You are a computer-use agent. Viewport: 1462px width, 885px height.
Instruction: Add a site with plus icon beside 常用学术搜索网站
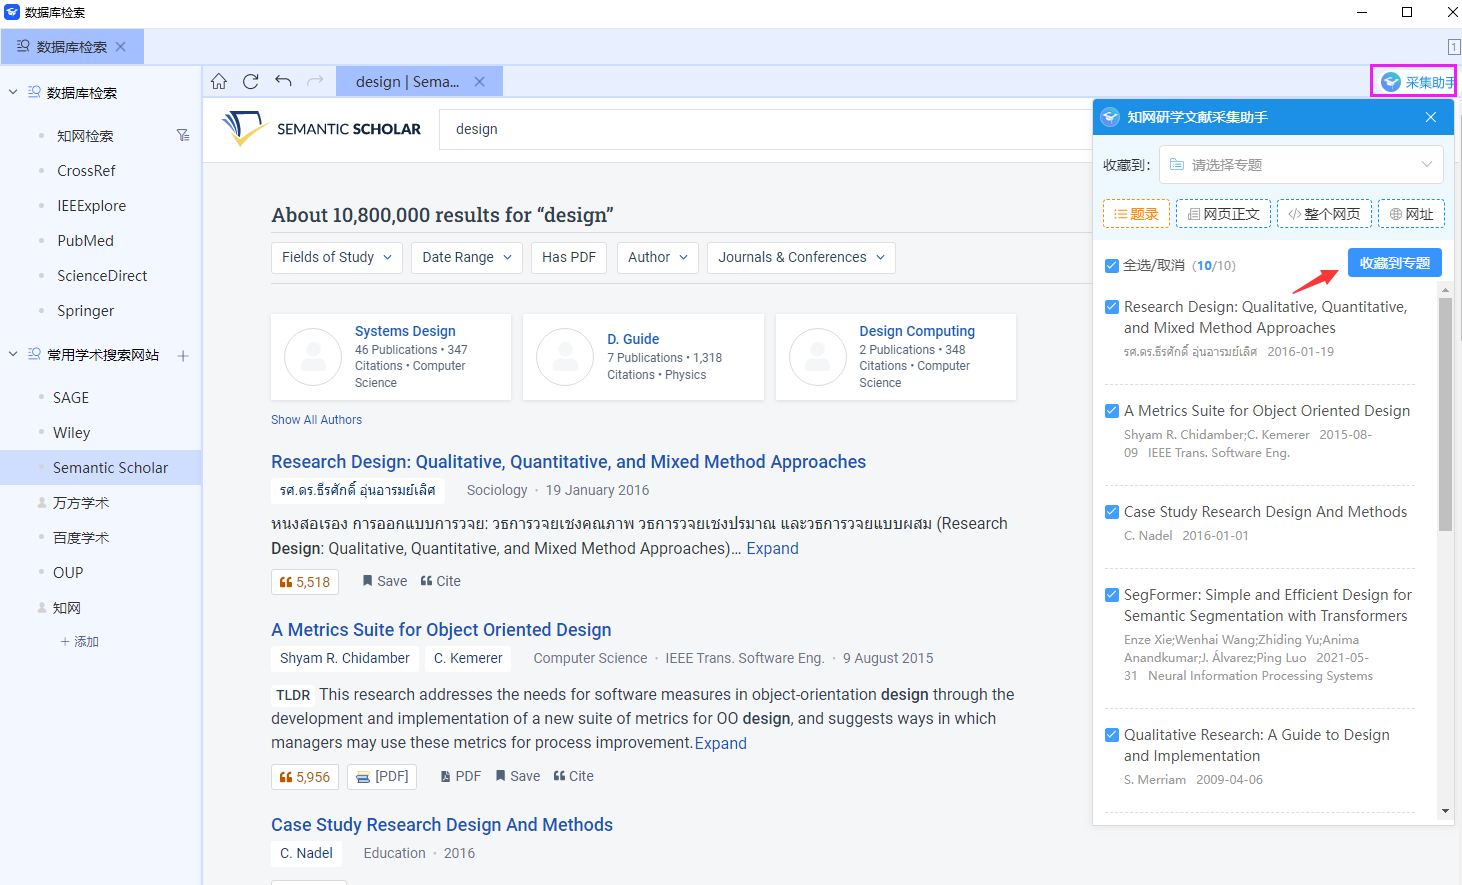(183, 355)
